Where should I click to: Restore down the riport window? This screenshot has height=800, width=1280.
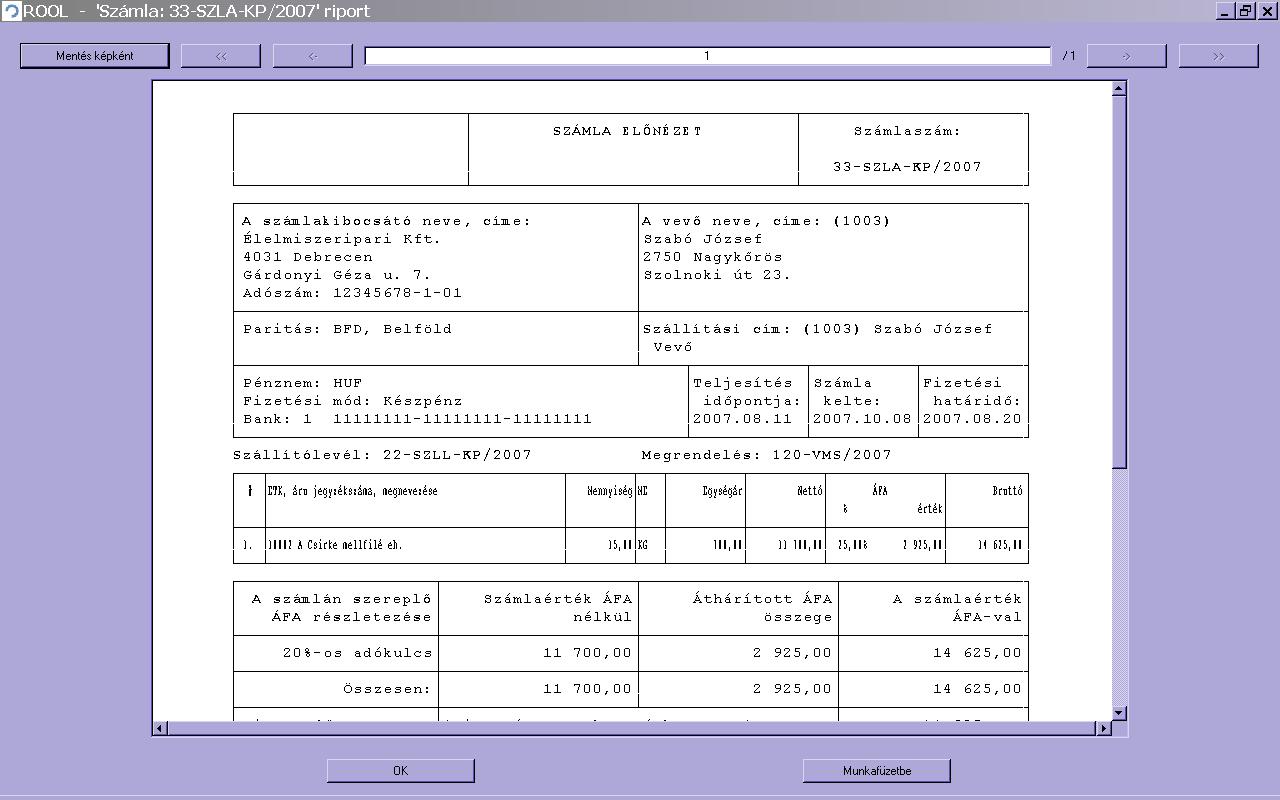(1246, 11)
